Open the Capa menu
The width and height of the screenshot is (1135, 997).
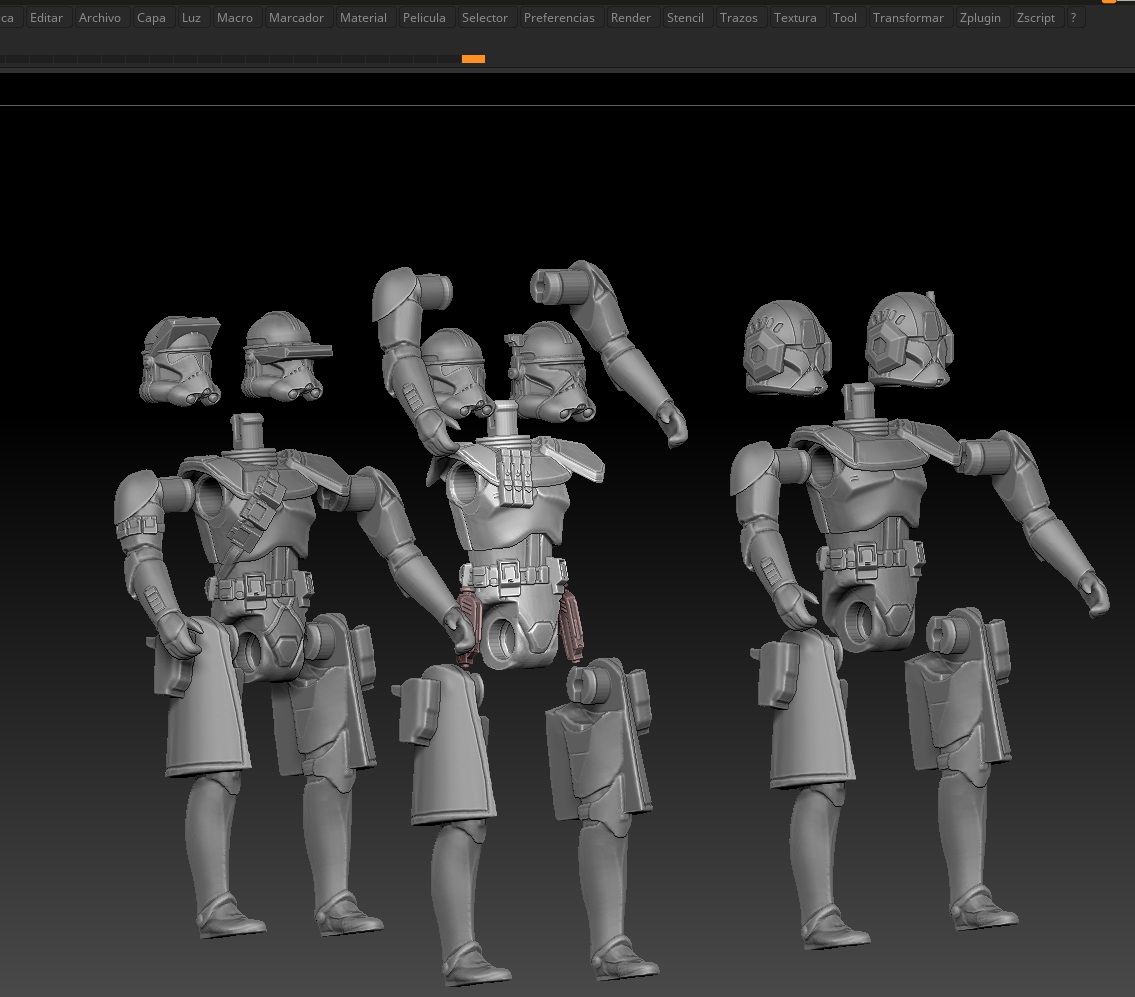tap(151, 17)
